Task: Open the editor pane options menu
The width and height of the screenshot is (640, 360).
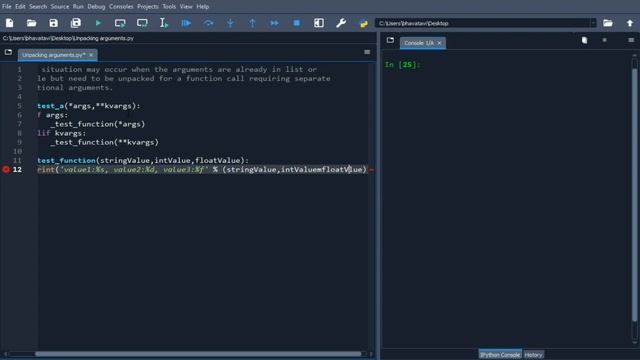Action: pyautogui.click(x=367, y=52)
